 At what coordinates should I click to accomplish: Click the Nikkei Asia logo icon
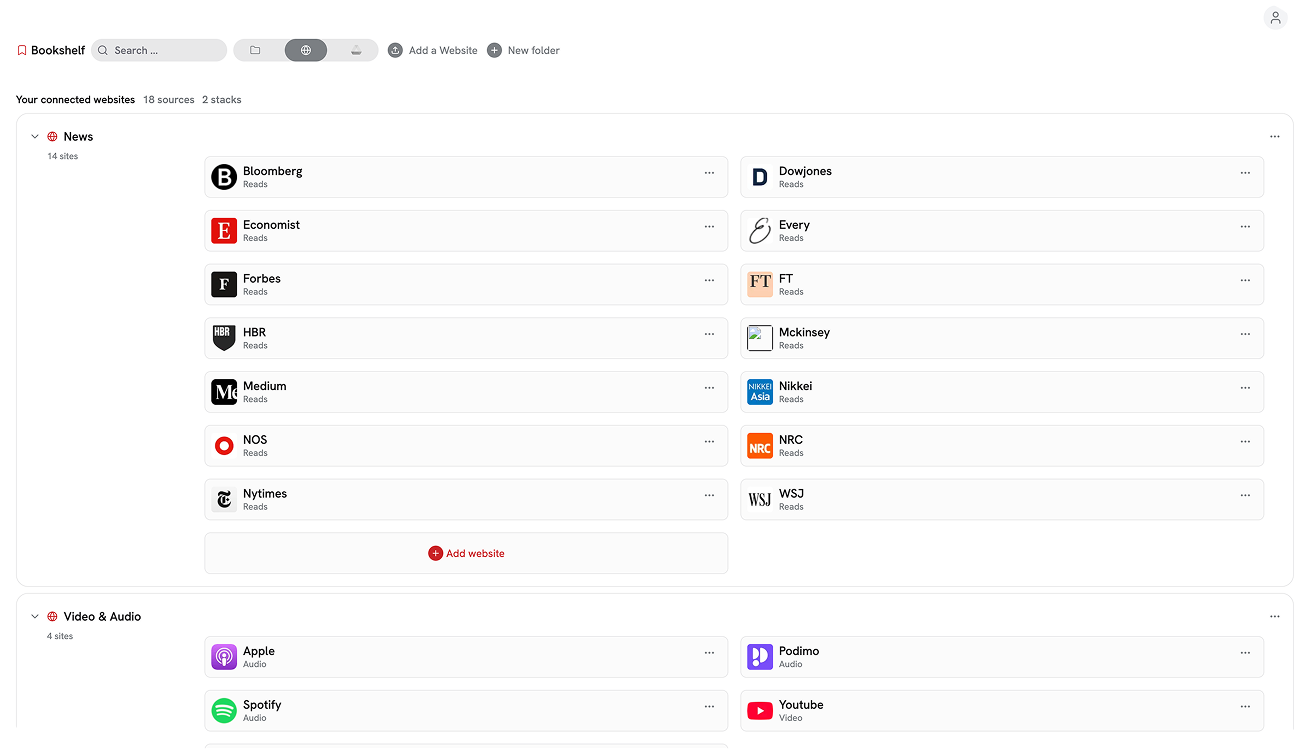(x=760, y=392)
